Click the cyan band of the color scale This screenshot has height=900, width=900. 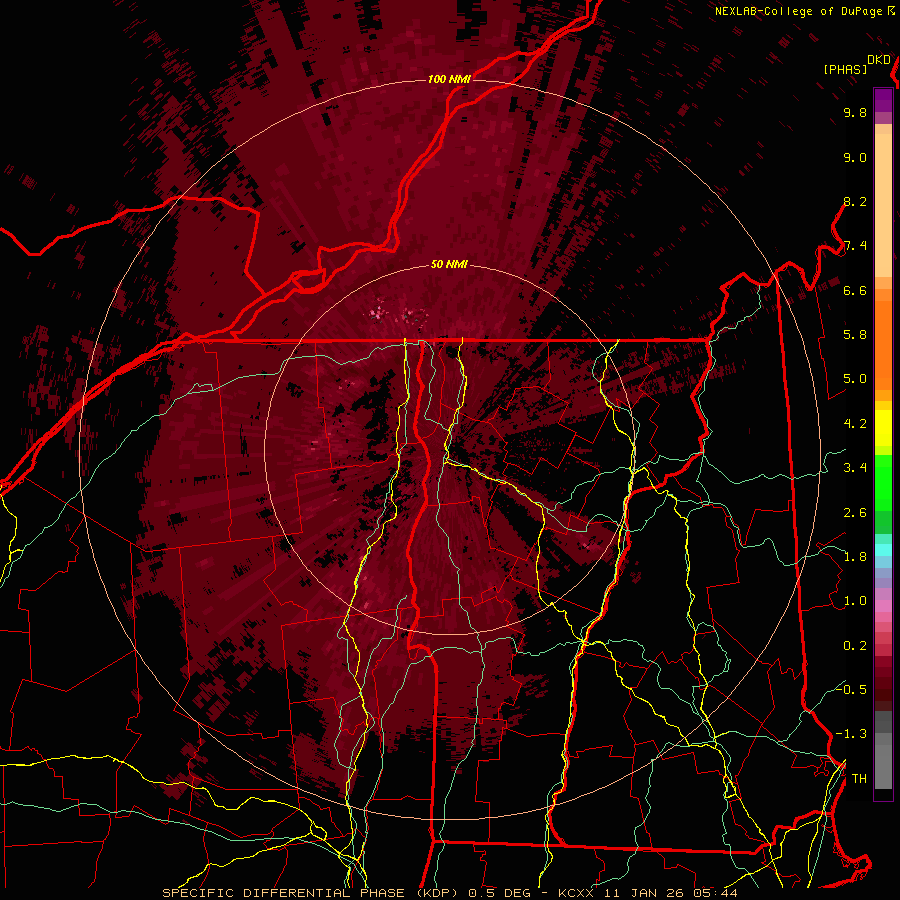tap(883, 550)
